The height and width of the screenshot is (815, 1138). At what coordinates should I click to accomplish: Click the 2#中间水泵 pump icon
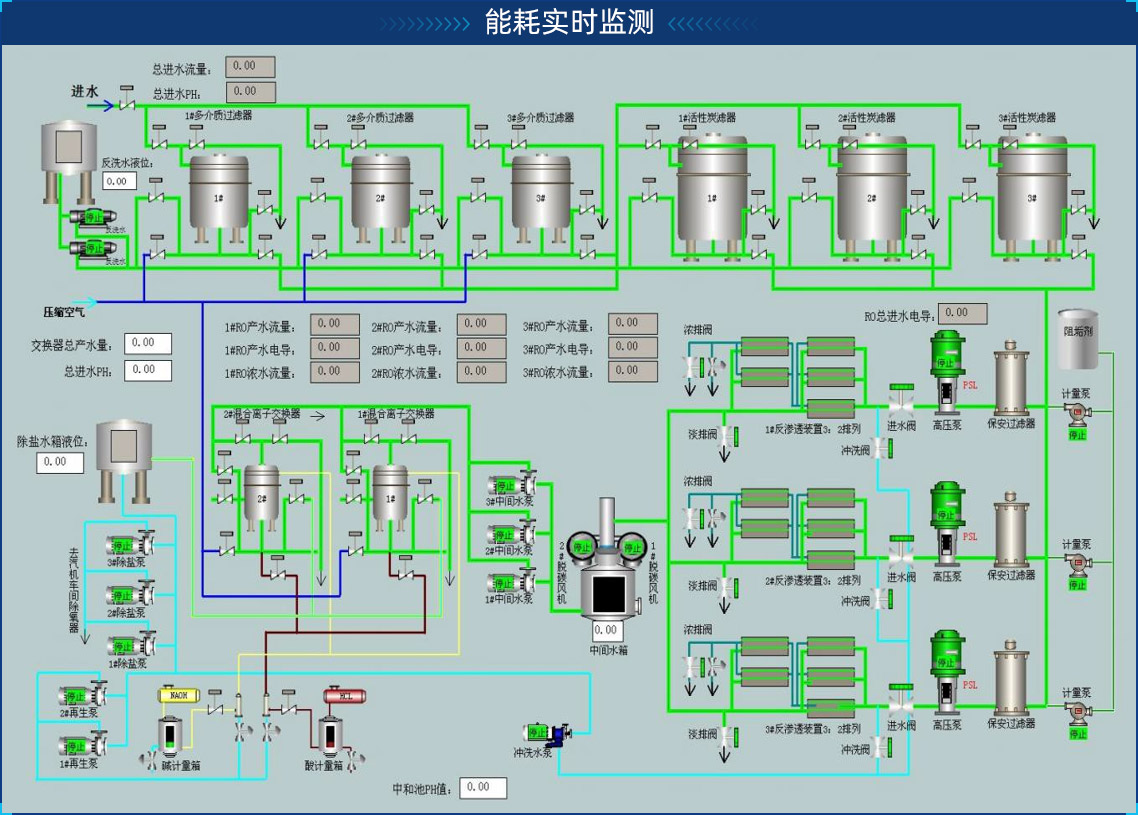511,534
